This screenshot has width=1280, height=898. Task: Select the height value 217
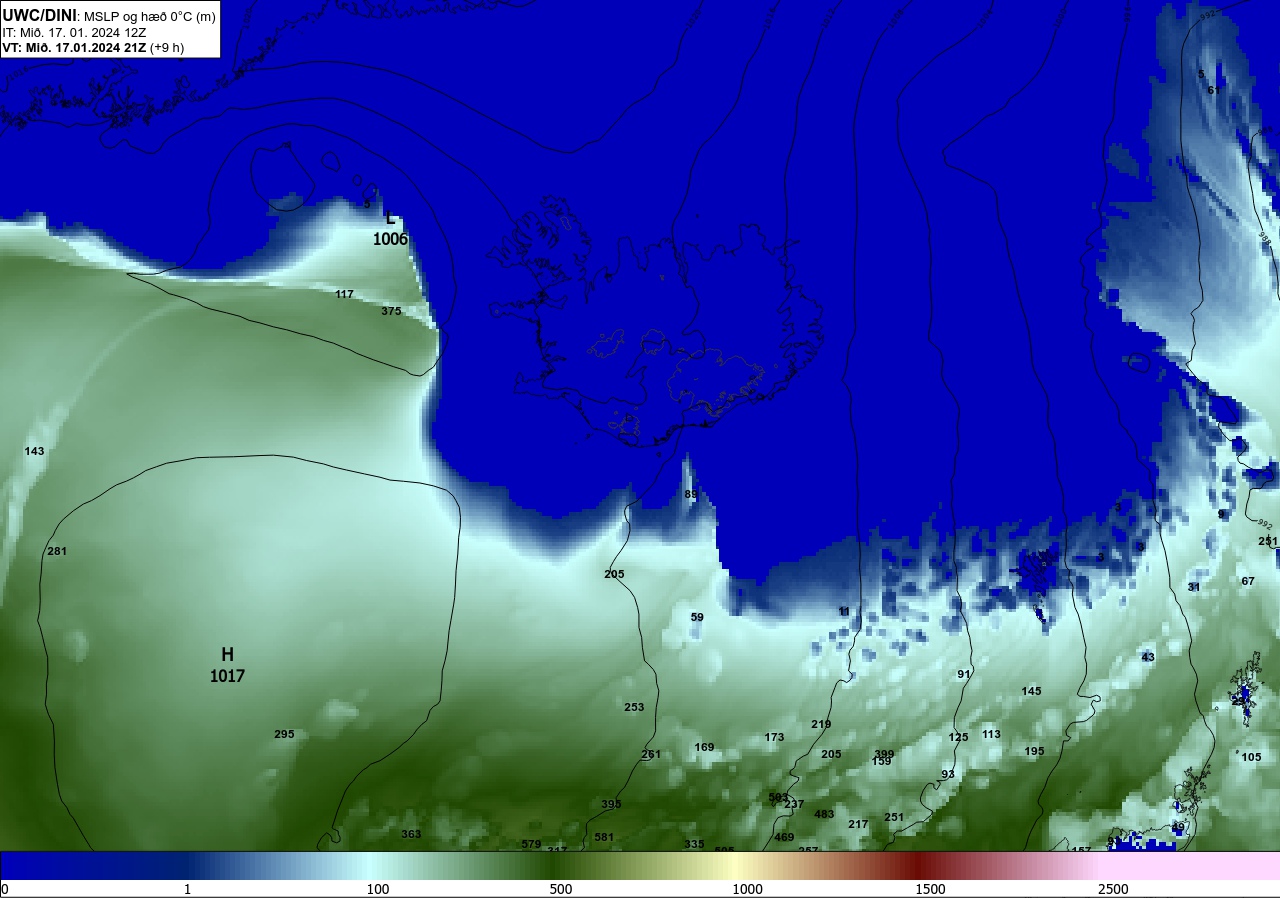point(858,824)
